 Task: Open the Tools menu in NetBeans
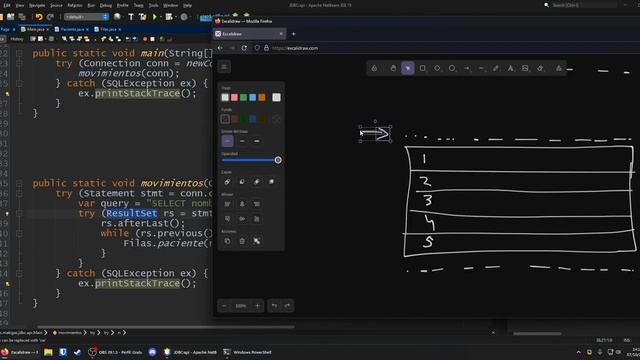153,5
